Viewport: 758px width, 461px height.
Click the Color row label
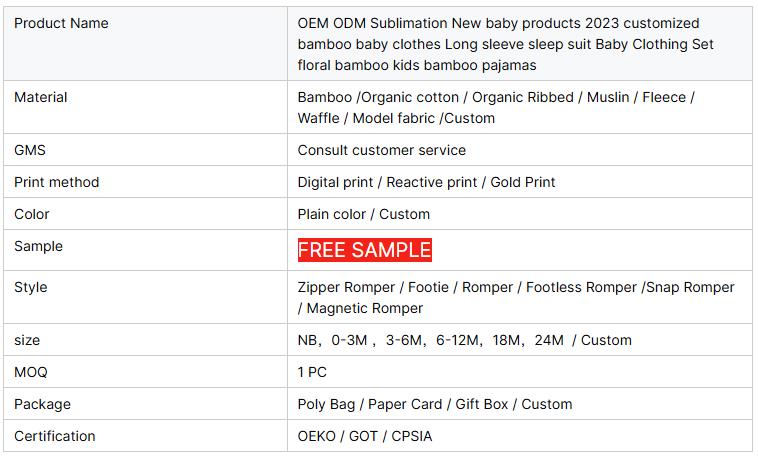click(x=32, y=214)
